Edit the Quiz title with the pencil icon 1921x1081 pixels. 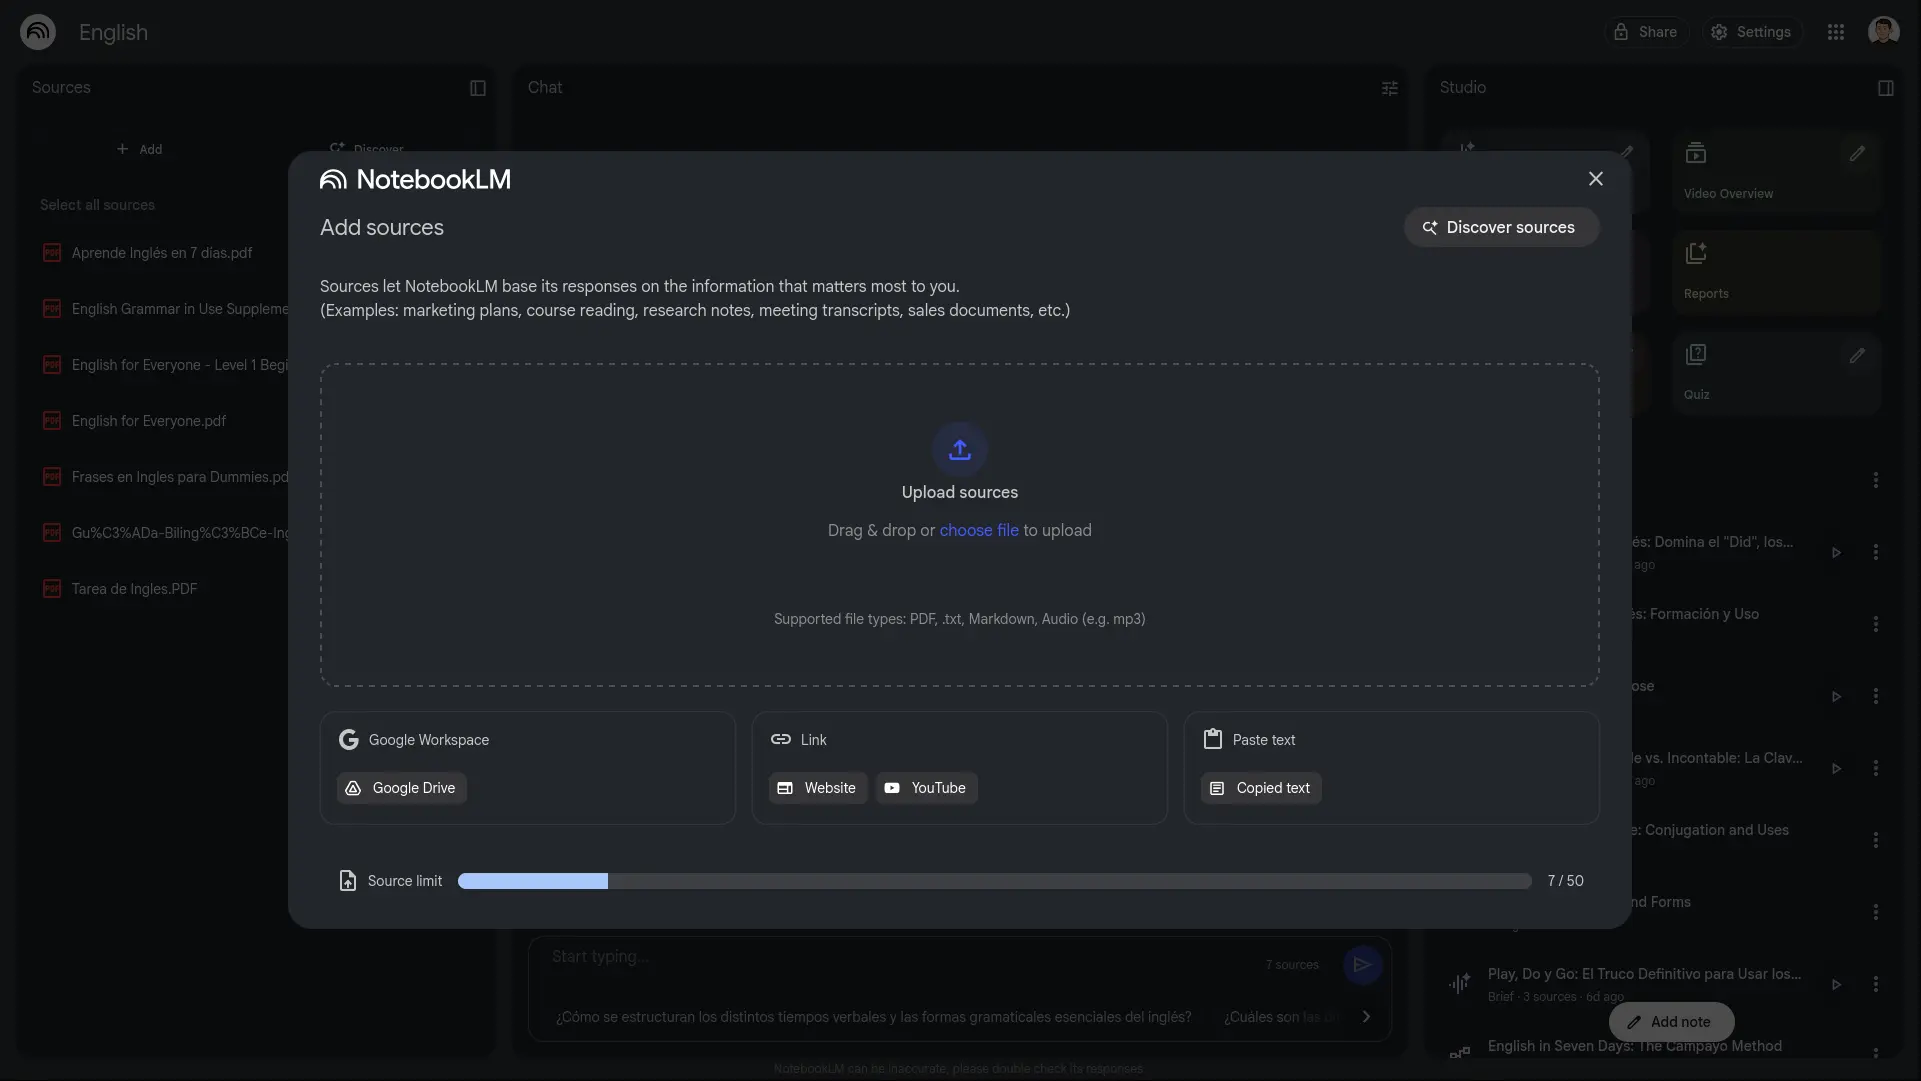click(1858, 355)
